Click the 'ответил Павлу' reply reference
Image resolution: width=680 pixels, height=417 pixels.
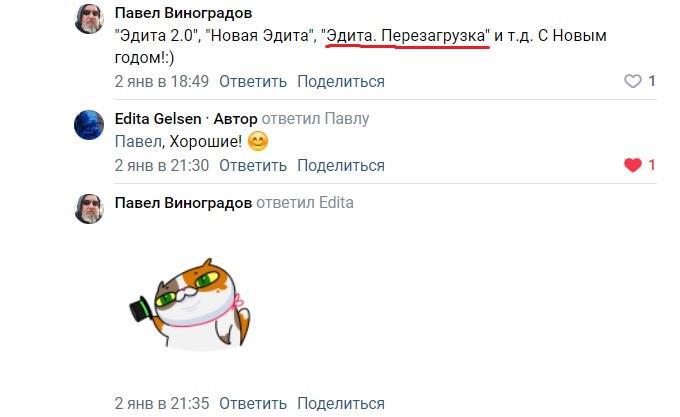[x=316, y=119]
